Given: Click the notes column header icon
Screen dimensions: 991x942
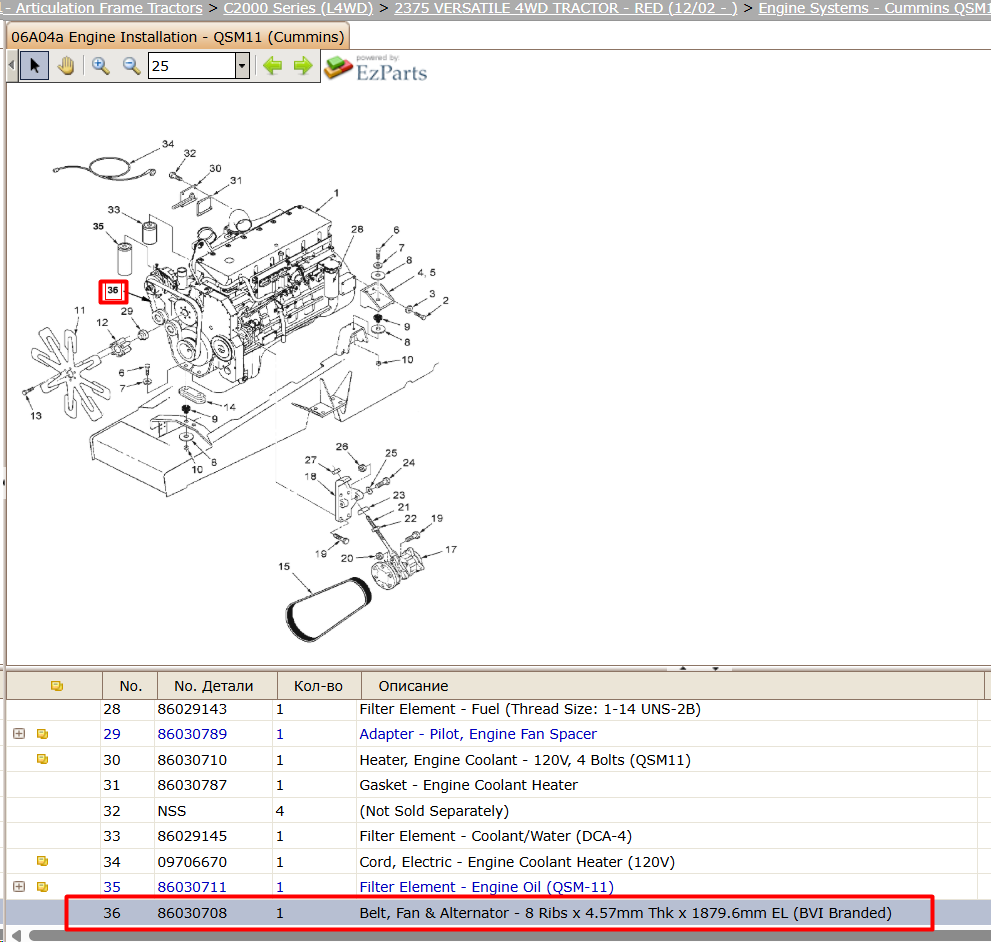Looking at the screenshot, I should (57, 686).
